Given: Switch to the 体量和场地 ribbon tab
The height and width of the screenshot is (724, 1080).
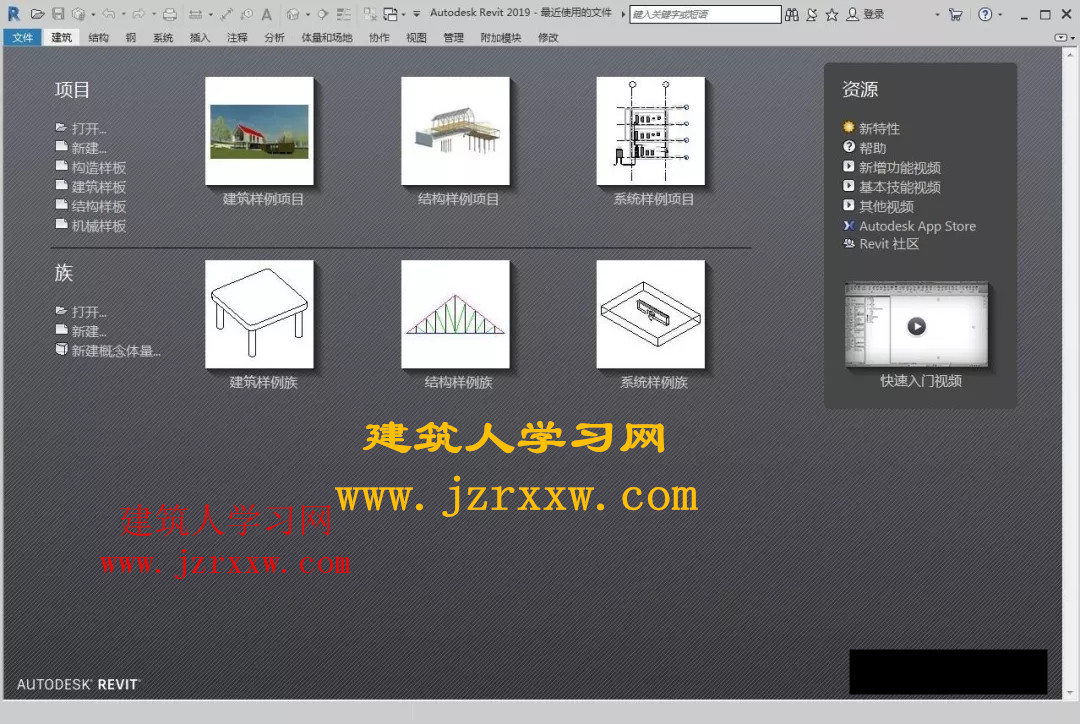Looking at the screenshot, I should 326,38.
